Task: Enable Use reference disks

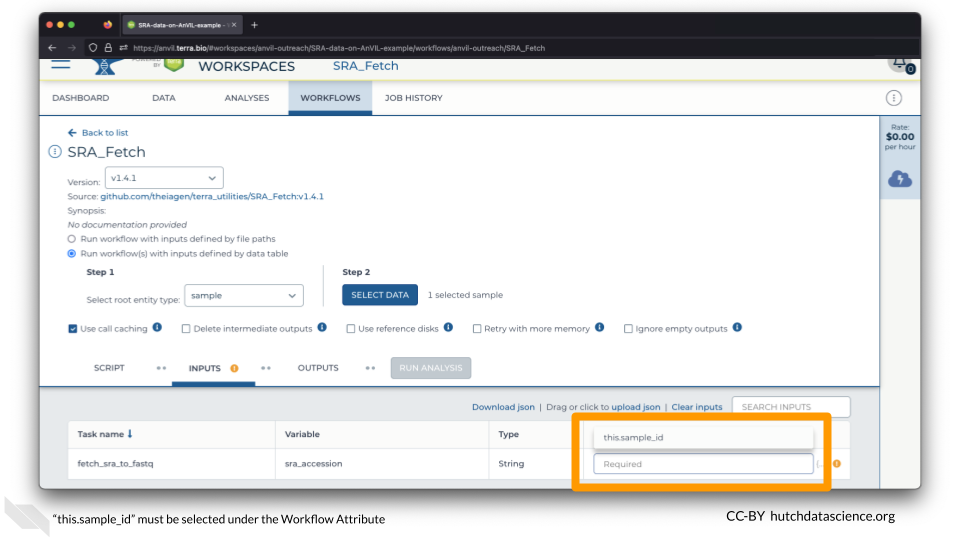Action: tap(350, 329)
